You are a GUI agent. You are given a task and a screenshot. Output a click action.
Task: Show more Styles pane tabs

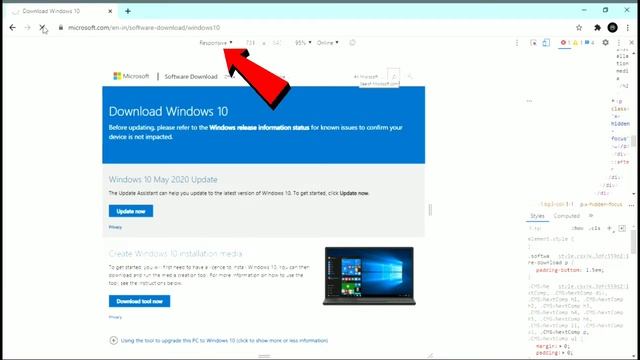(591, 216)
